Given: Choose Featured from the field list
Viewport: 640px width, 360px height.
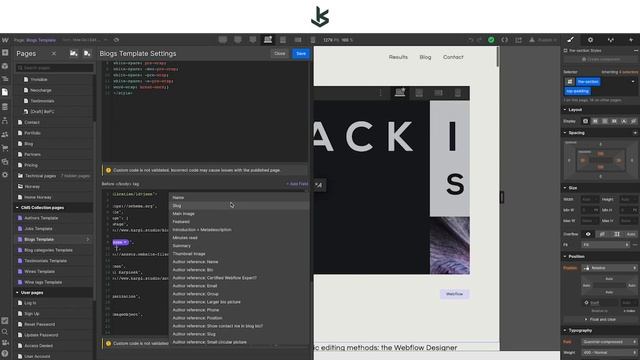Looking at the screenshot, I should [x=239, y=222].
